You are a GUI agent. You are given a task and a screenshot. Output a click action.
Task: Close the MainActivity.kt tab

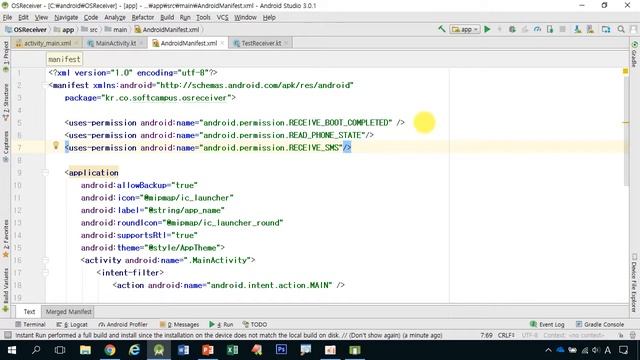tap(141, 43)
